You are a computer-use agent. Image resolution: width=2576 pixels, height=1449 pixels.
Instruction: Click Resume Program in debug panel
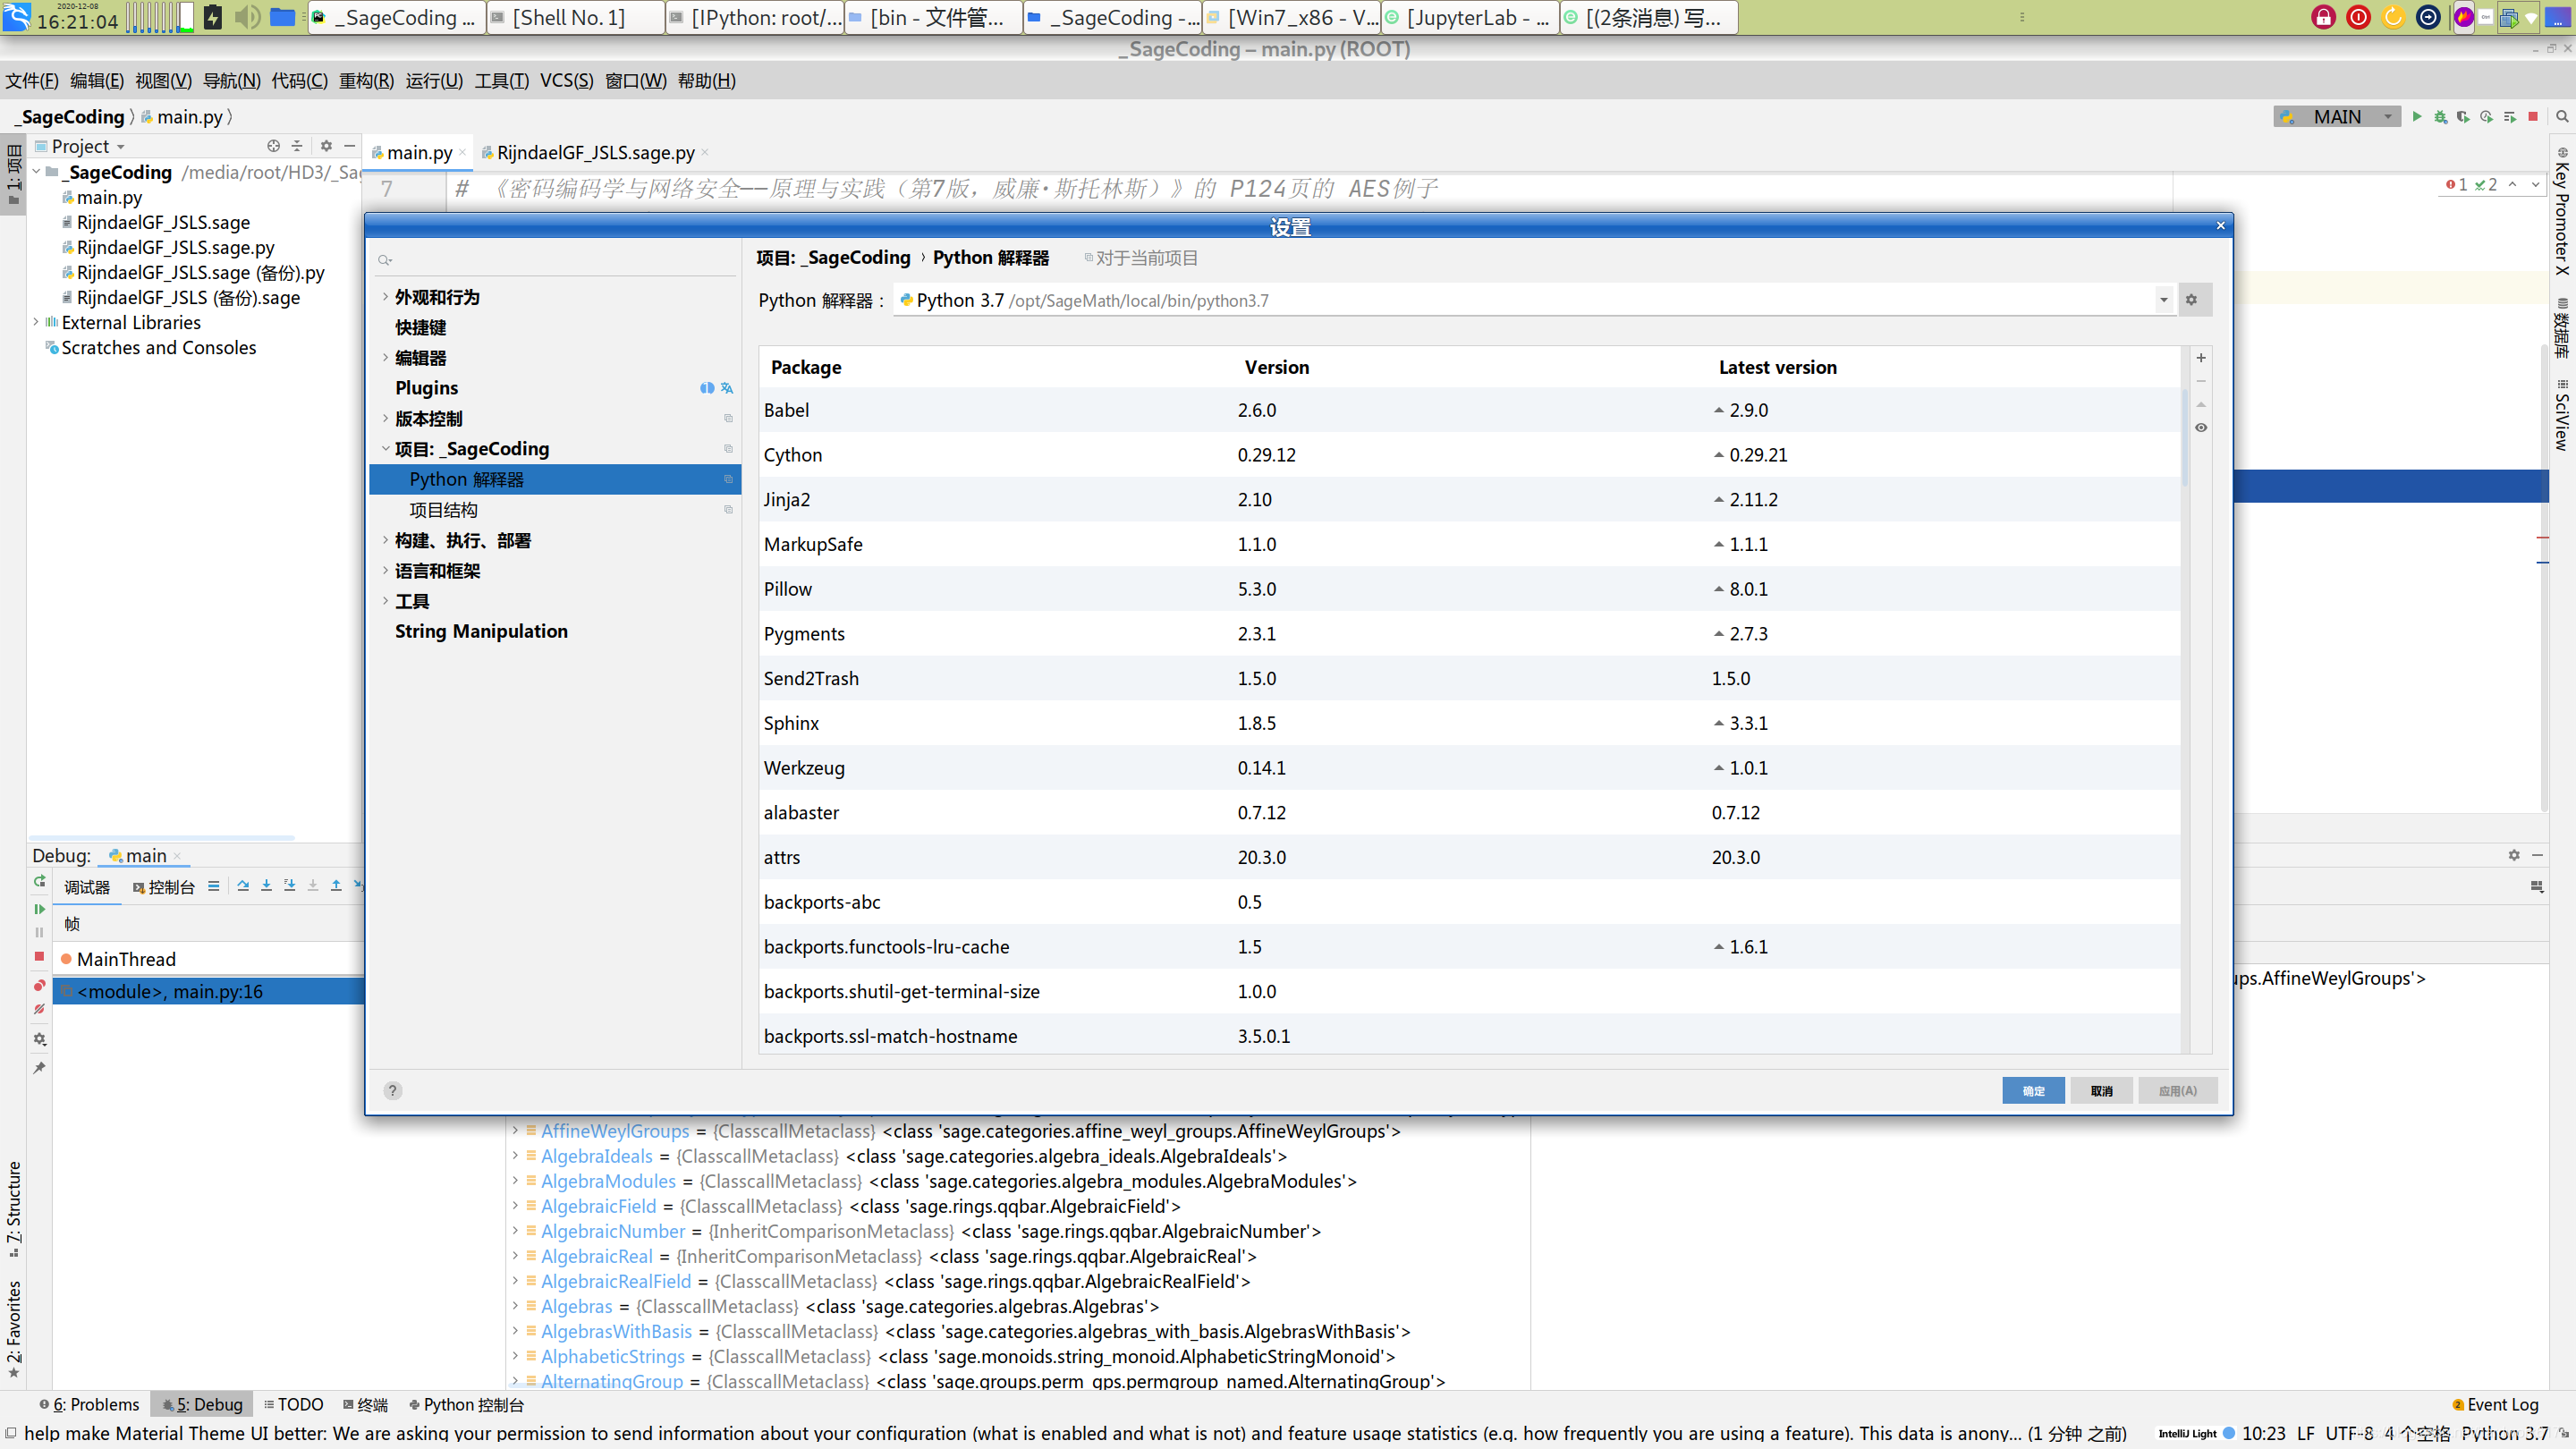coord(39,909)
